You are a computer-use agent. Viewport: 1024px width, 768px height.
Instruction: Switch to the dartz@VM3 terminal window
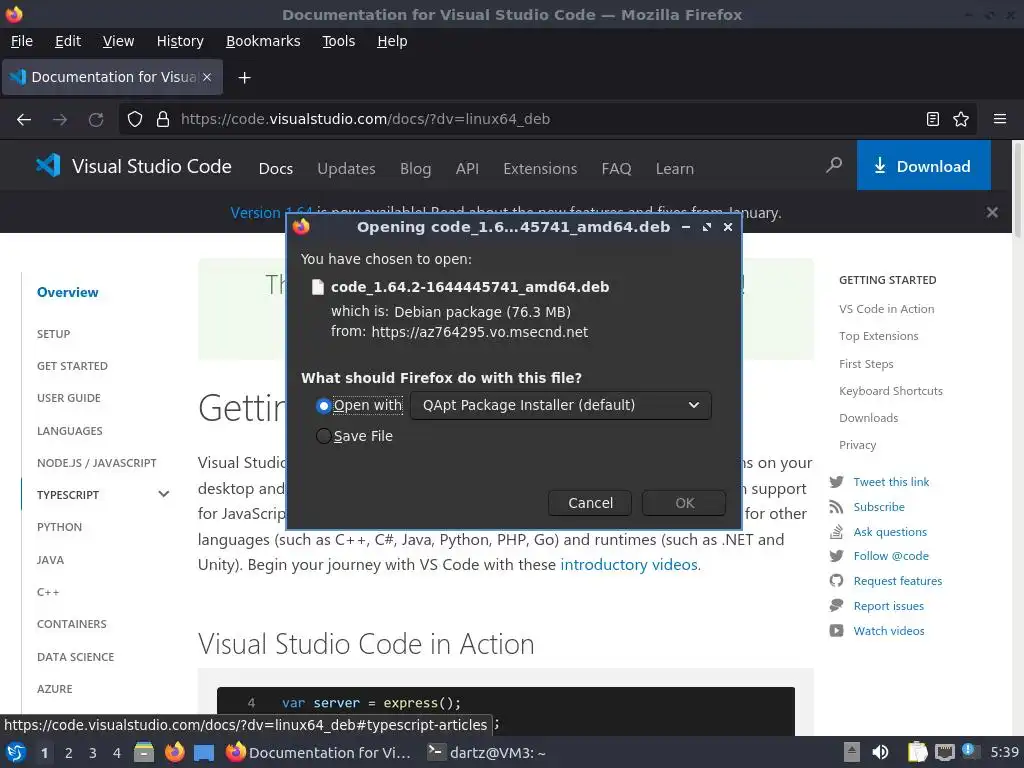coord(486,753)
